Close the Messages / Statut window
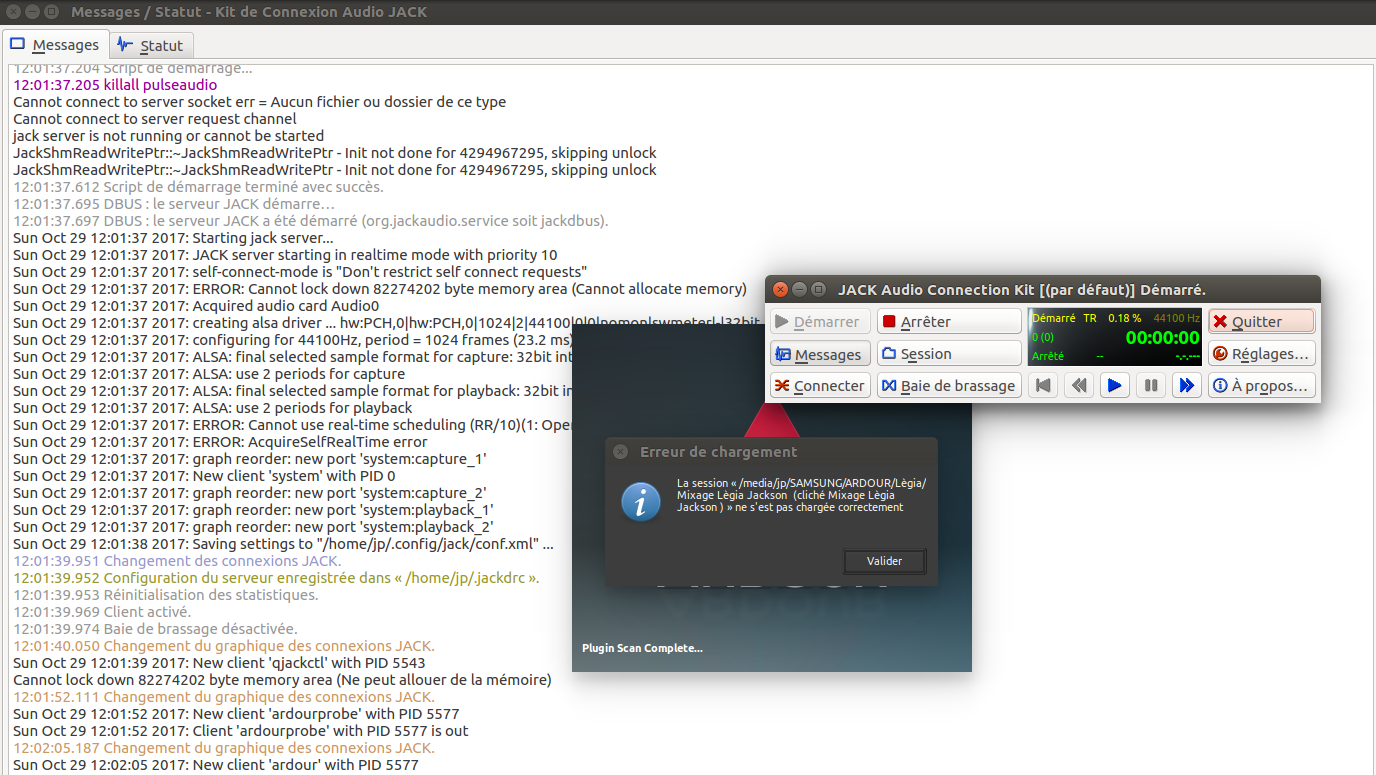Viewport: 1376px width, 775px height. 13,12
